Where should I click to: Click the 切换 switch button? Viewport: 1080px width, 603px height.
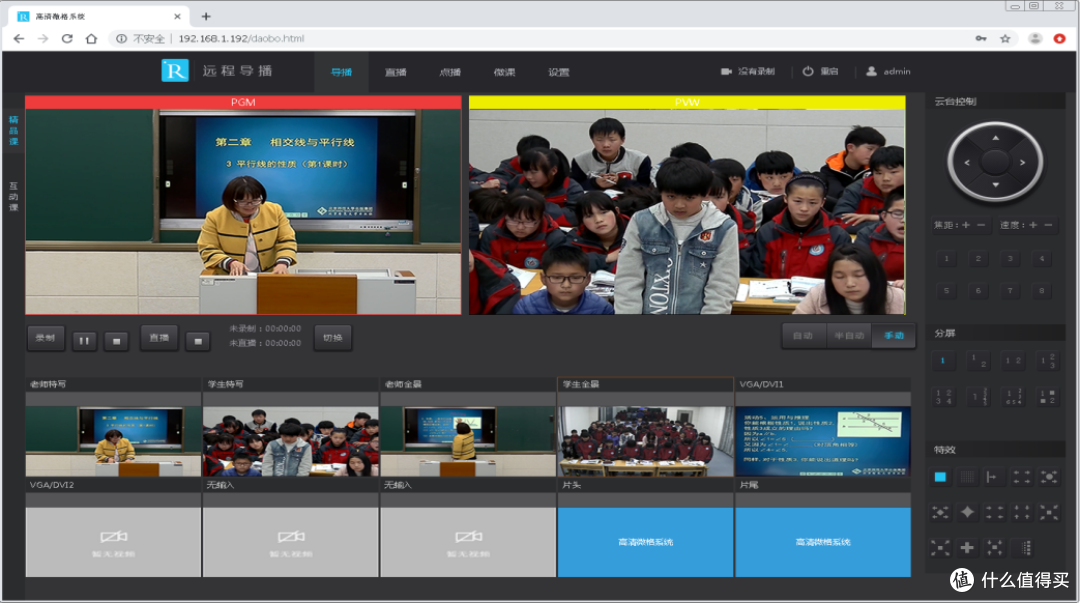(x=333, y=338)
